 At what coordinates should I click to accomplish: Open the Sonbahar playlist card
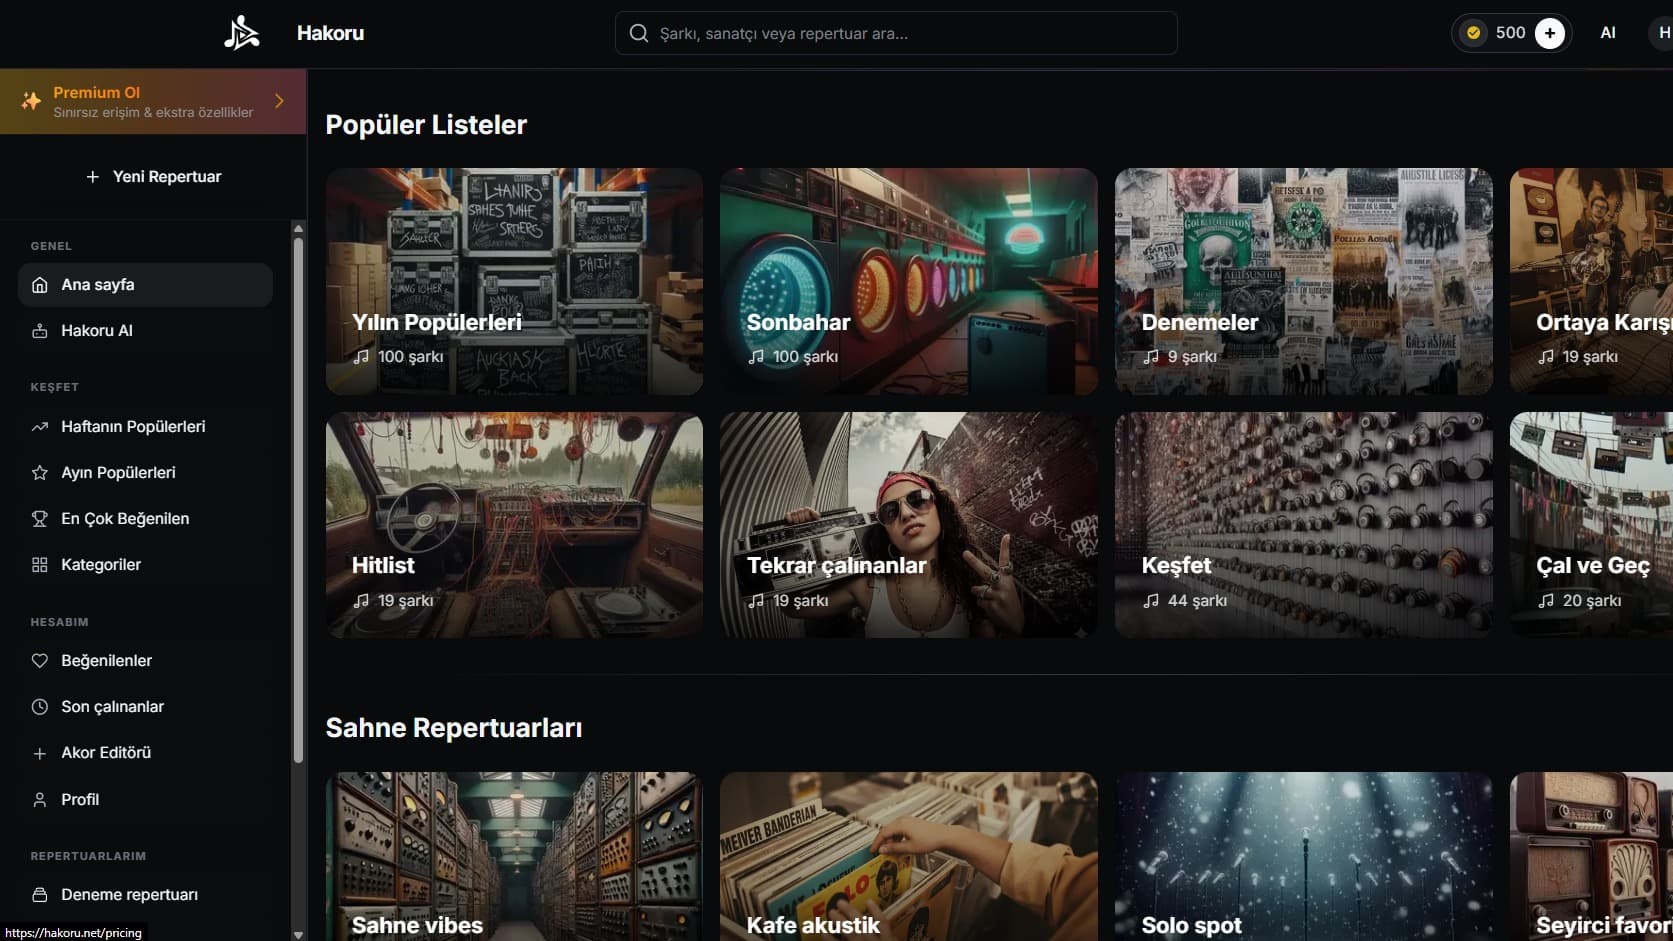909,281
